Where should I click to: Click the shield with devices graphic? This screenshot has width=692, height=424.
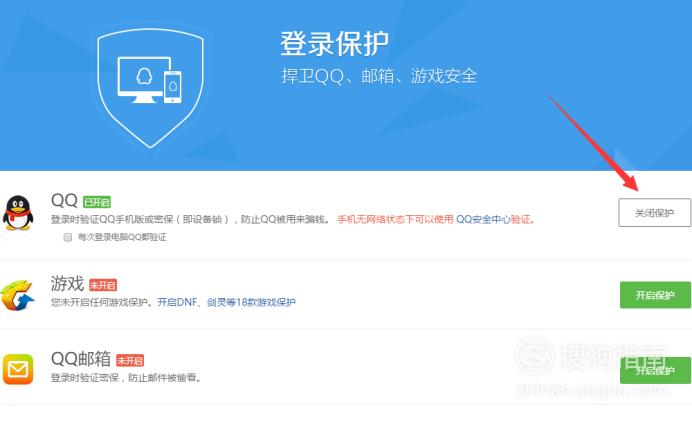(150, 88)
